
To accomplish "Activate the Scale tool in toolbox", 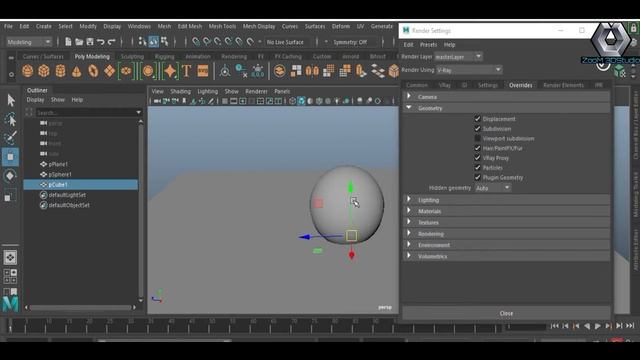I will tap(10, 196).
